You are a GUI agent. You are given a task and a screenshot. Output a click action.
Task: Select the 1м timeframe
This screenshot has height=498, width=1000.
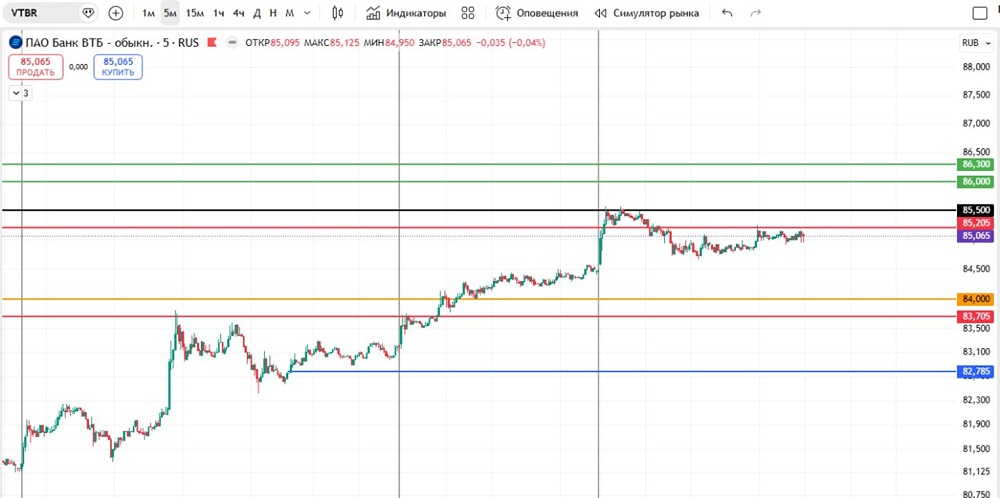[149, 13]
